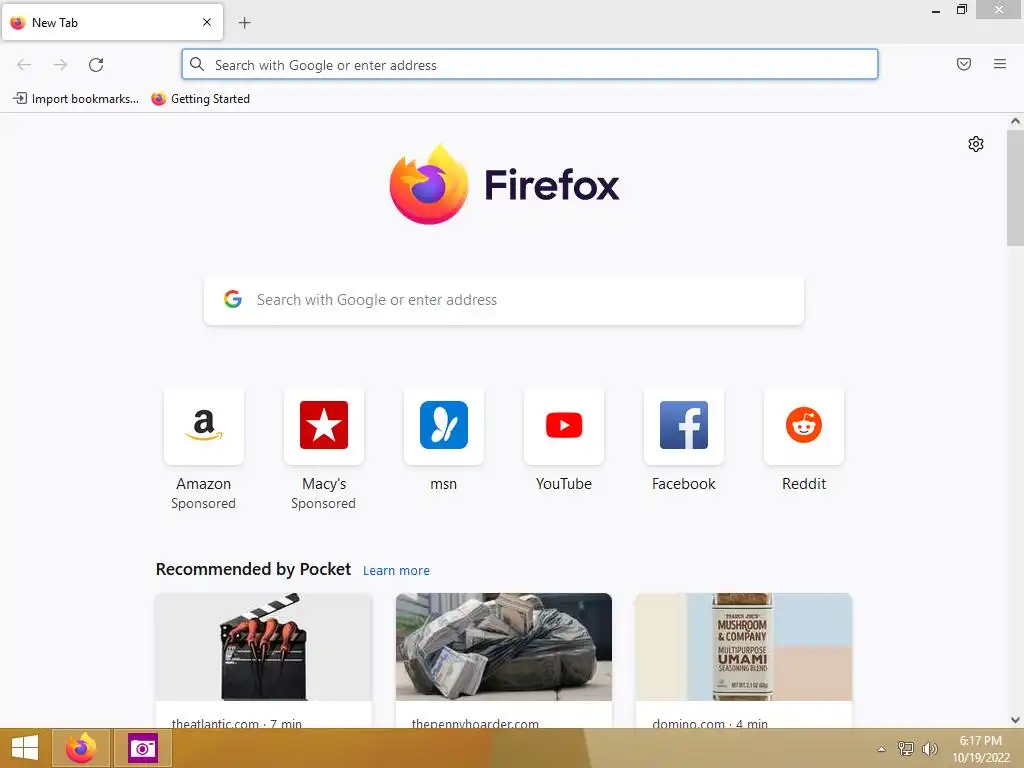Click the page scrollbar down arrow
Image resolution: width=1024 pixels, height=768 pixels.
tap(1015, 720)
